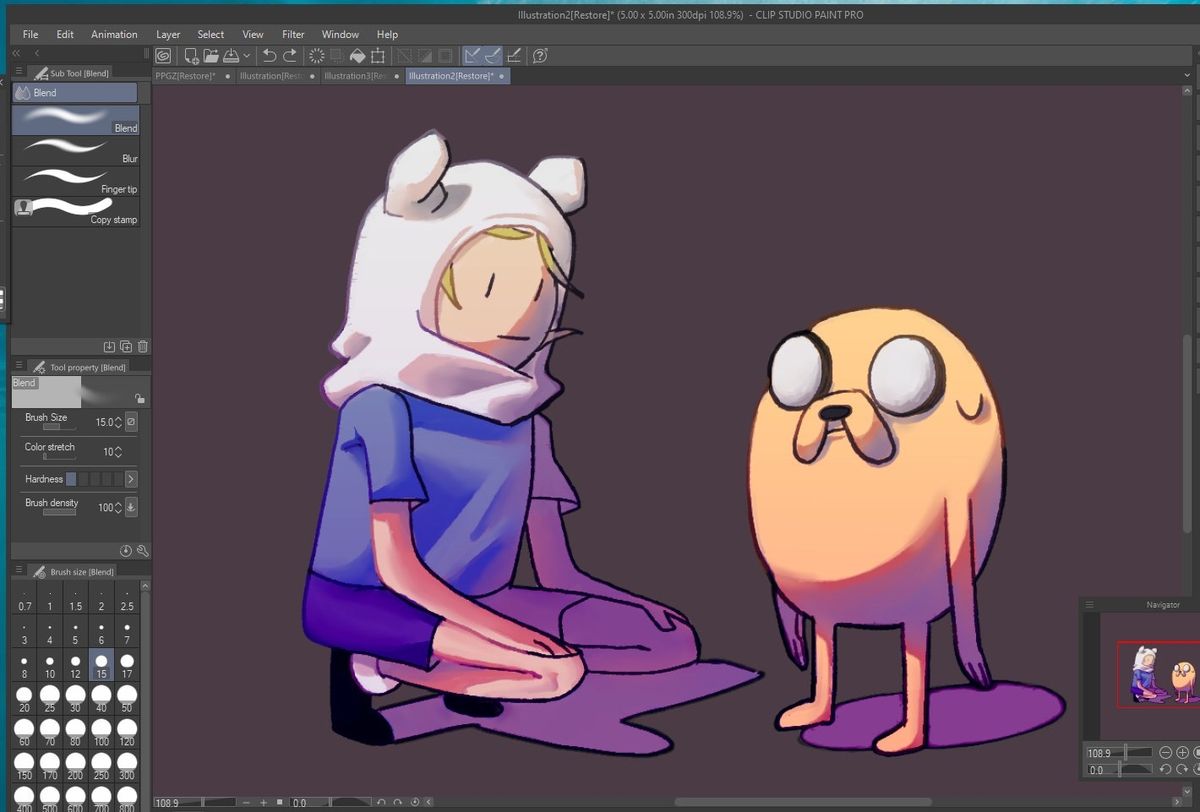This screenshot has width=1200, height=812.
Task: Adjust the Color stretch slider
Action: [x=59, y=456]
